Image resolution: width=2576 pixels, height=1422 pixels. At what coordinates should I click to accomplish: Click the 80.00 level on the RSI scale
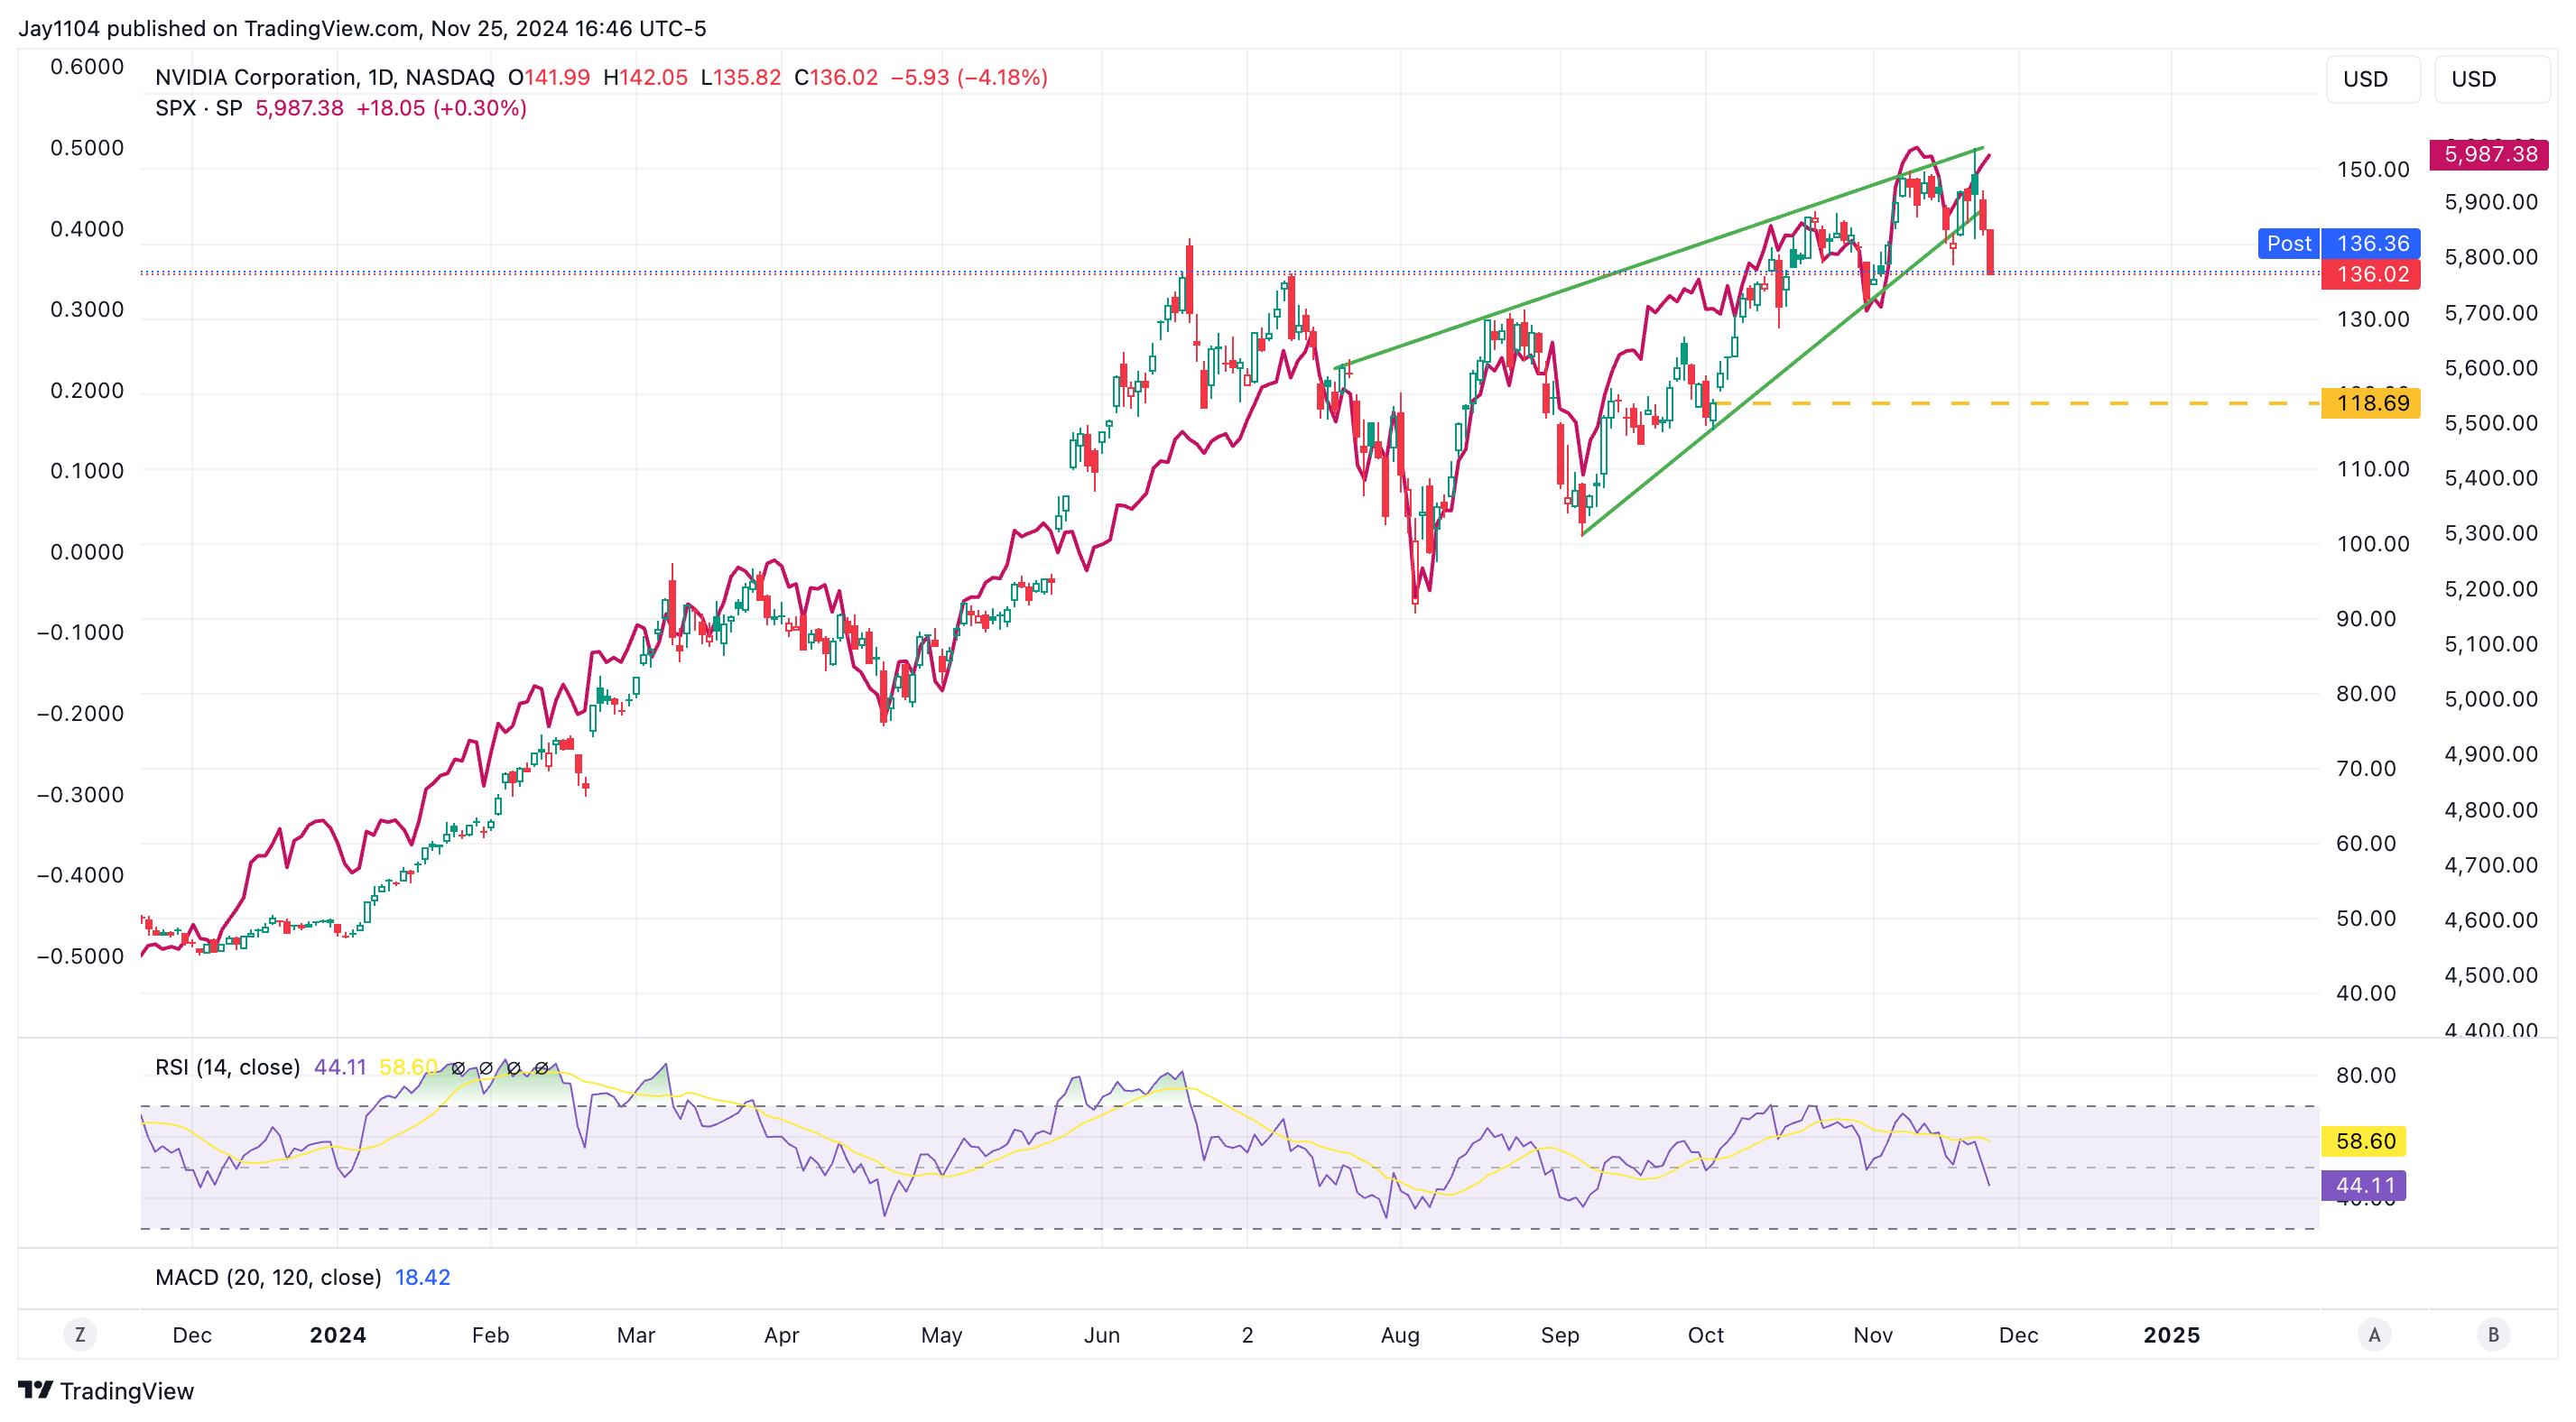[x=2365, y=1075]
